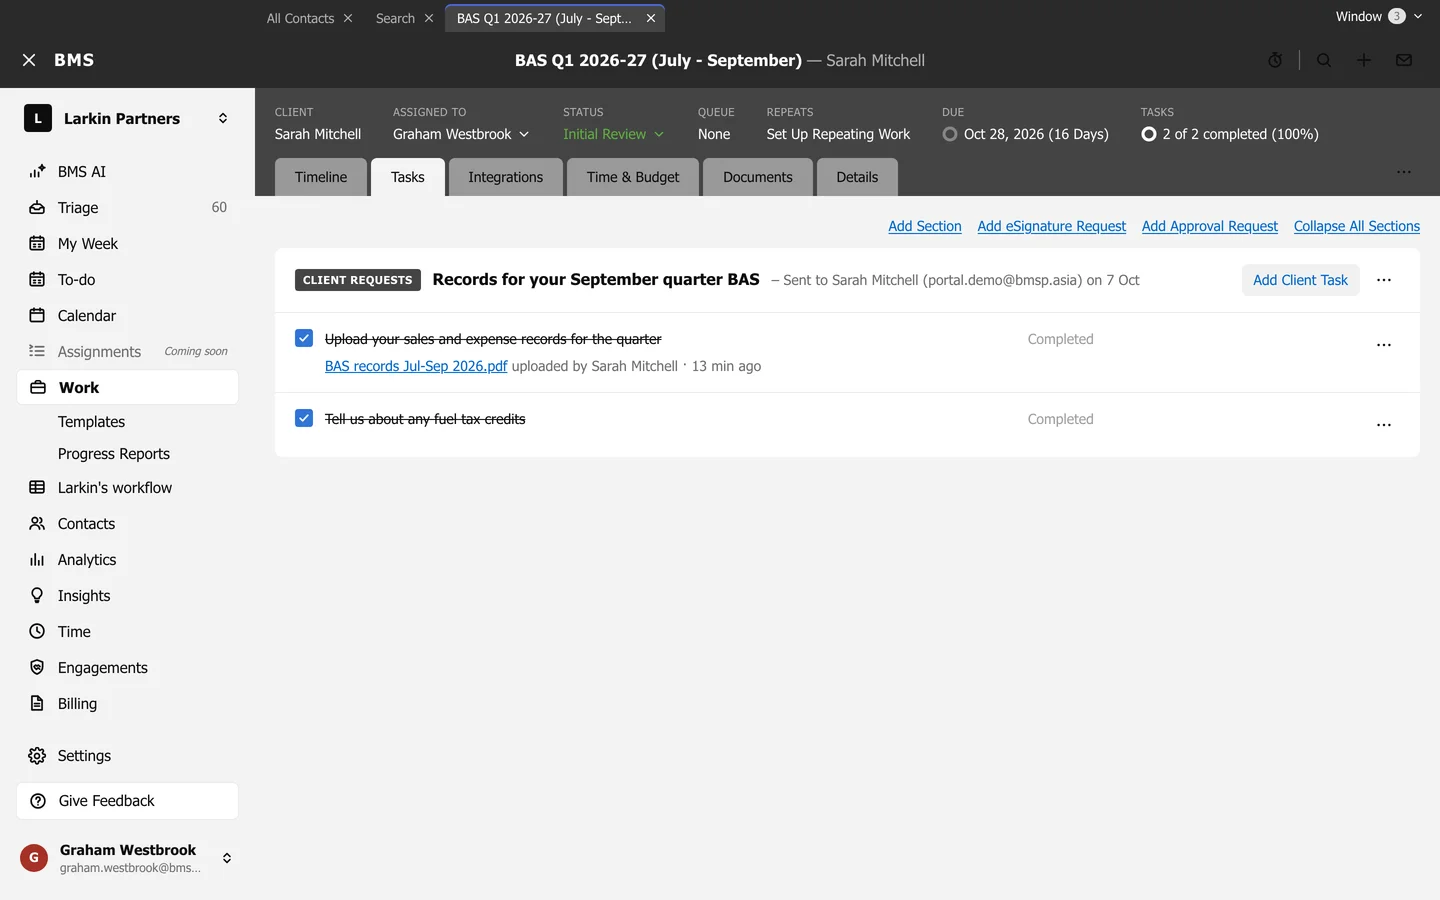The width and height of the screenshot is (1440, 900).
Task: Open Triage inbox in sidebar
Action: point(128,207)
